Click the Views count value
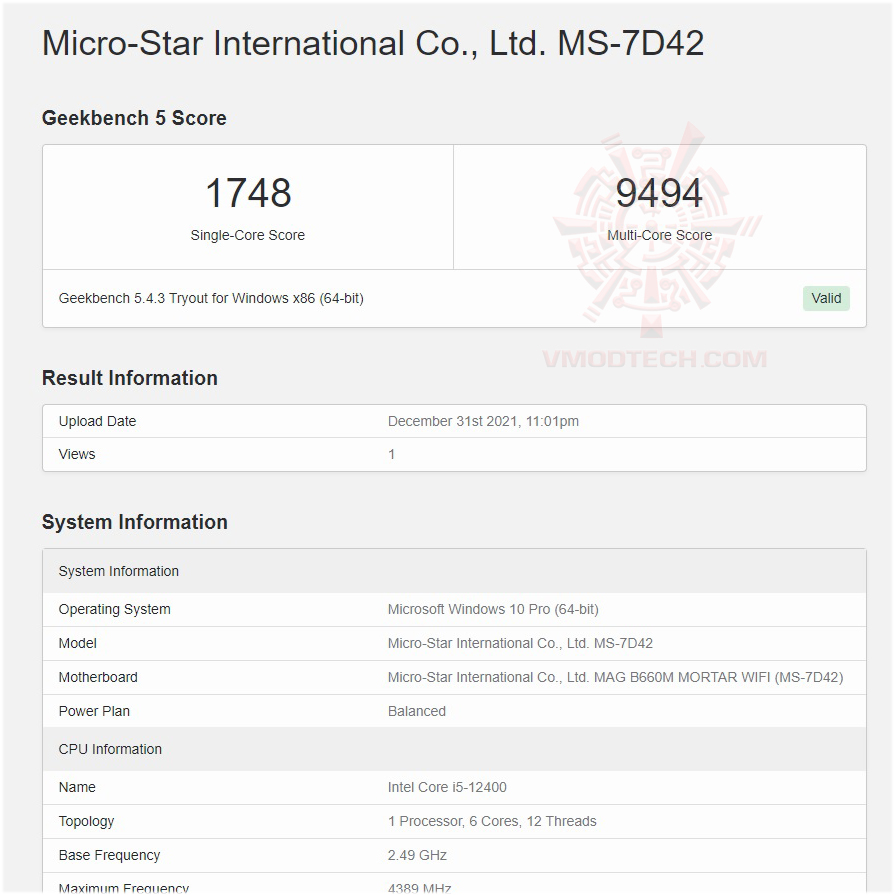The image size is (895, 895). 391,454
